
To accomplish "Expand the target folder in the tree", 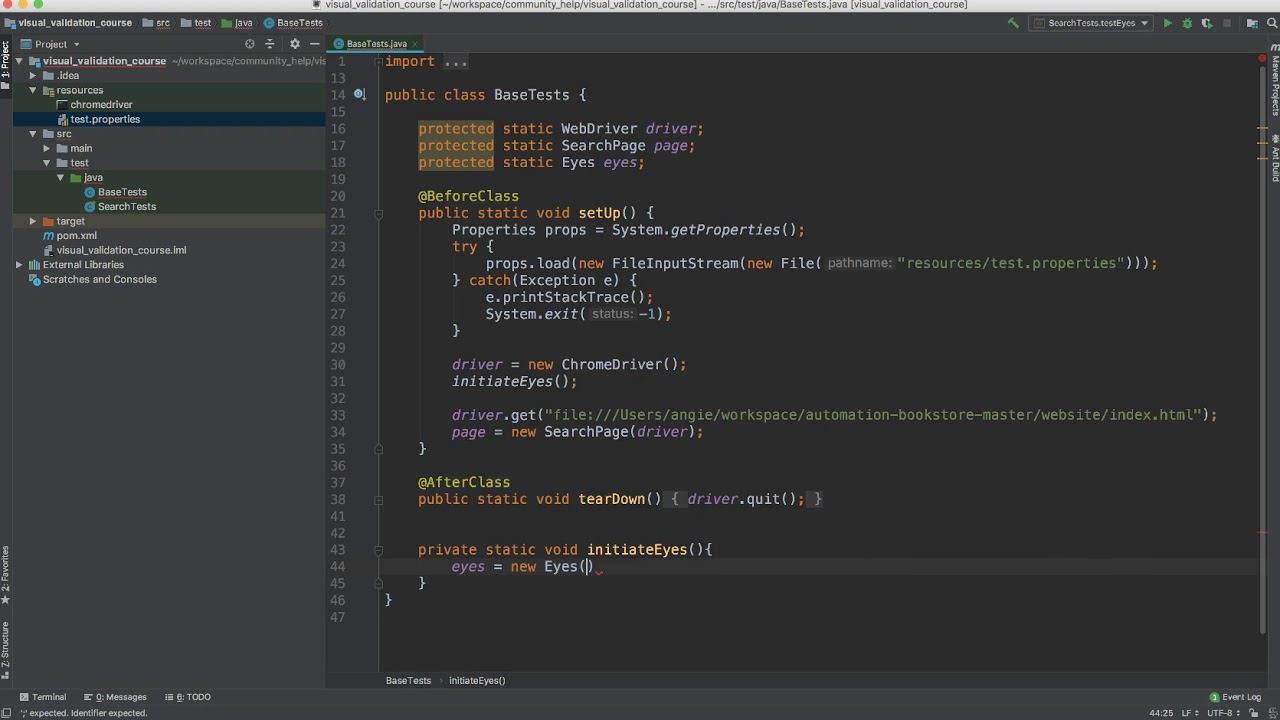I will [x=33, y=221].
